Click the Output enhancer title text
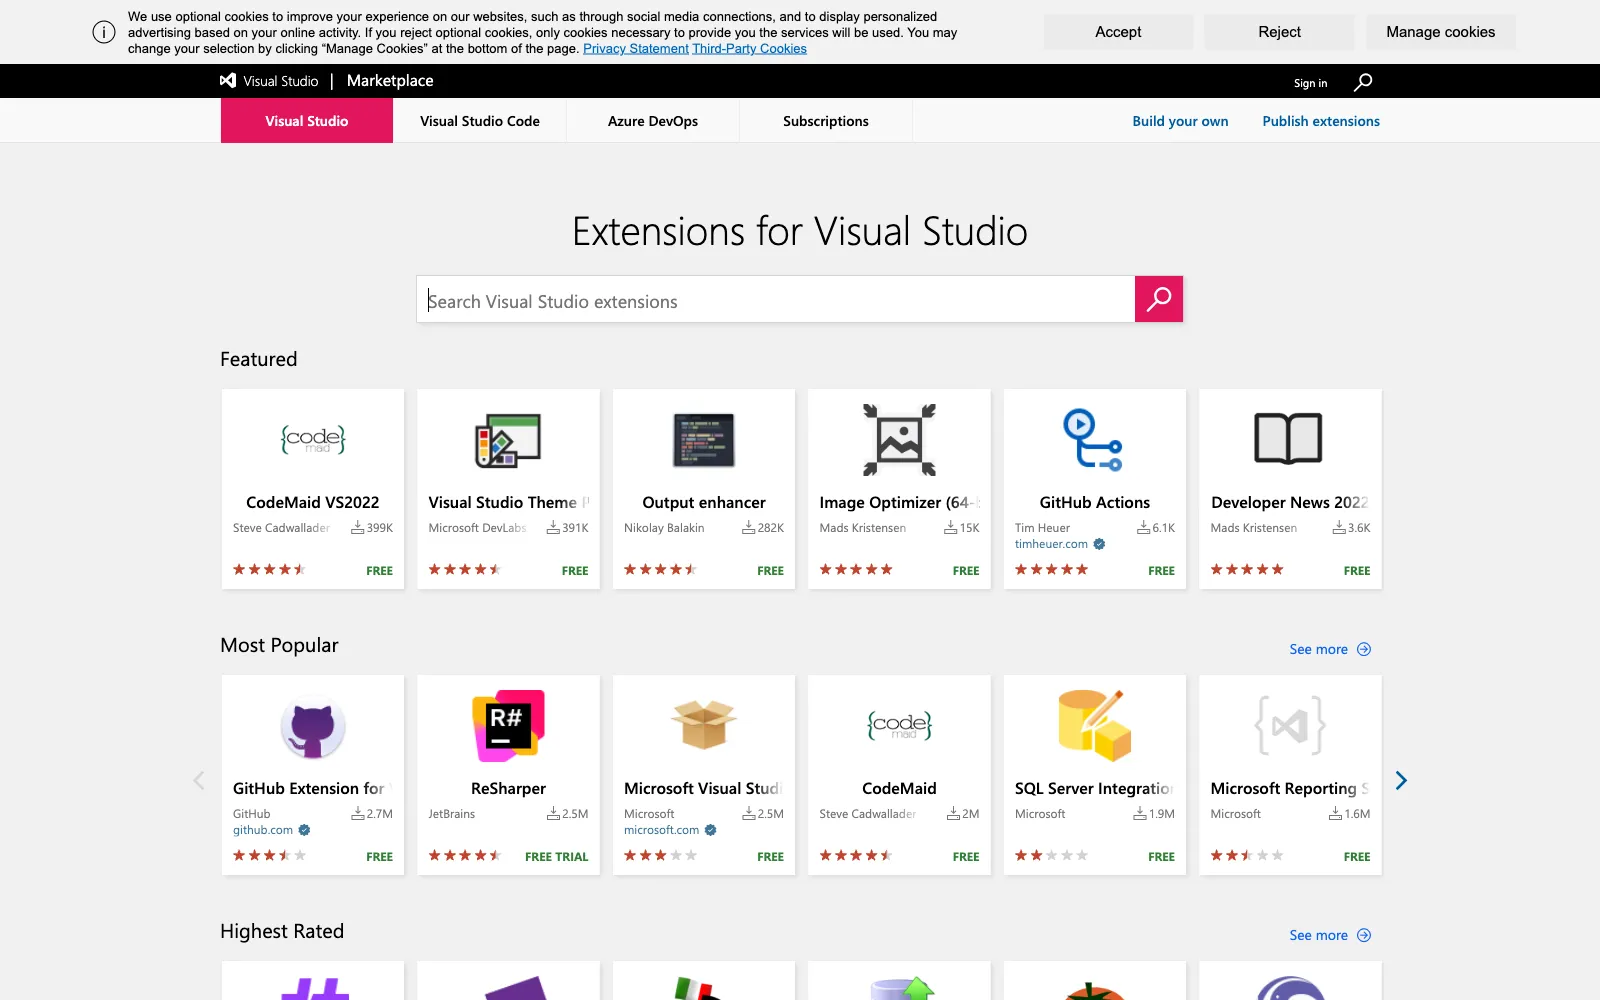The image size is (1600, 1000). pyautogui.click(x=704, y=502)
